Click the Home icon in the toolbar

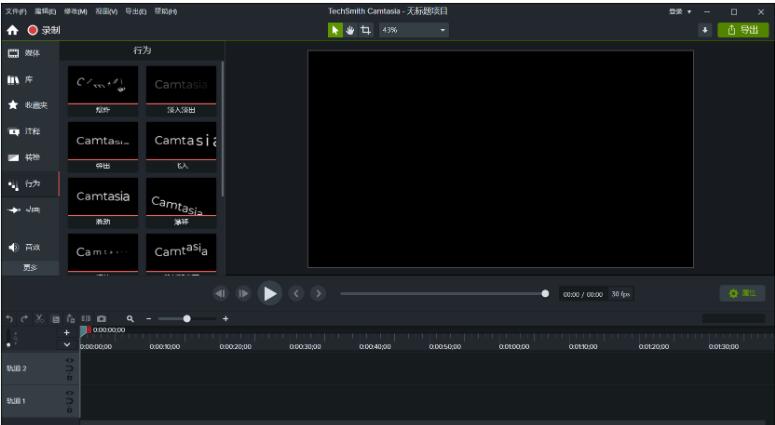click(x=13, y=30)
